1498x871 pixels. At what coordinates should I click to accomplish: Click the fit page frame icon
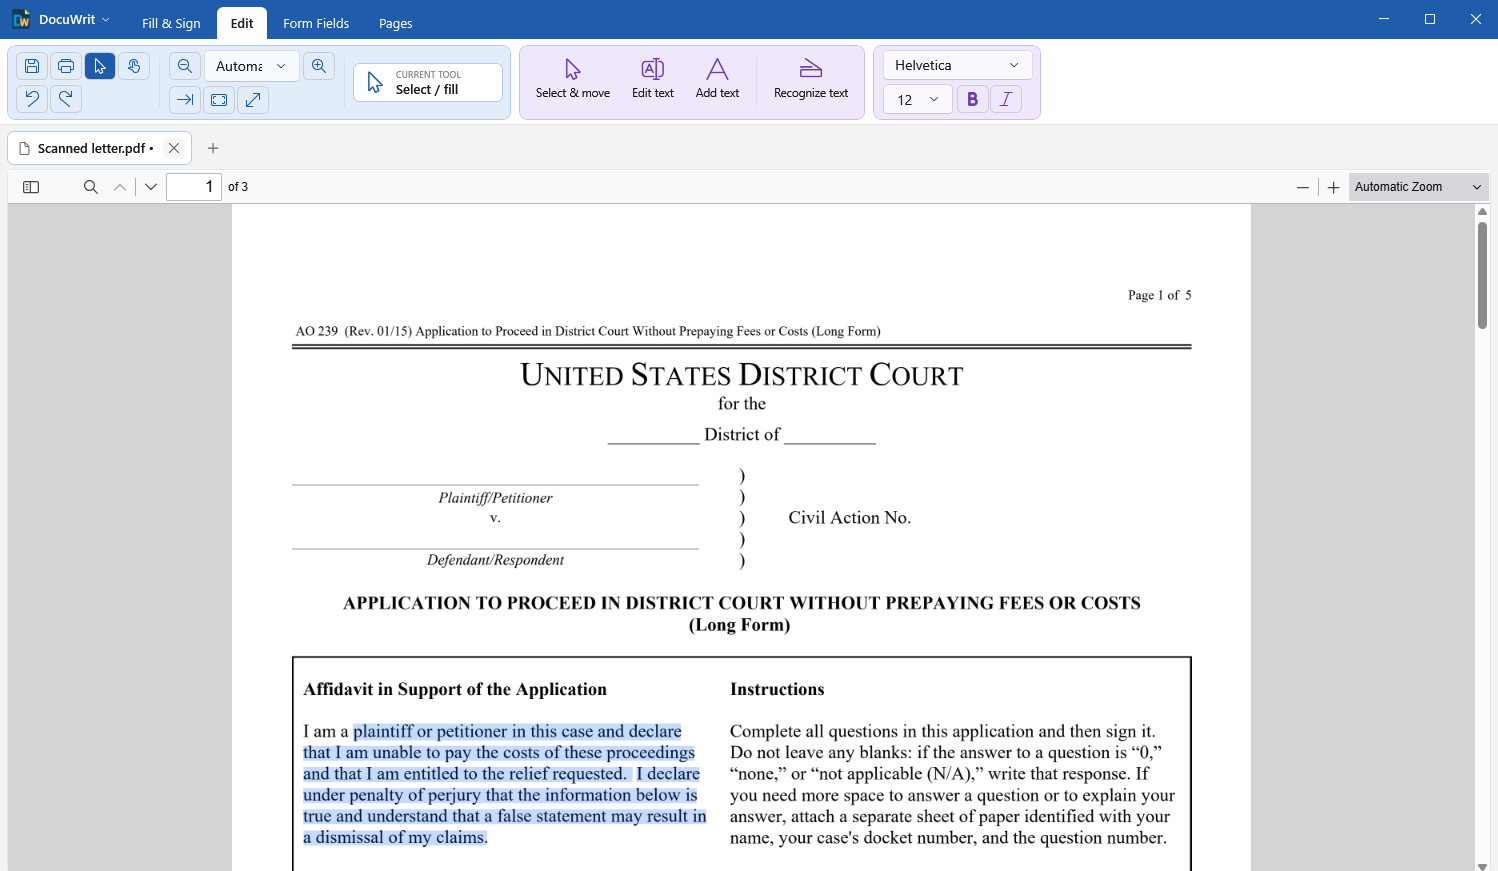tap(219, 99)
